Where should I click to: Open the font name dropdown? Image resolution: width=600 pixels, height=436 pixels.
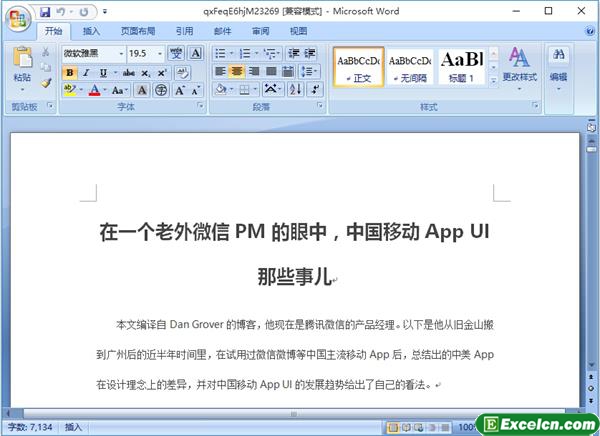click(x=121, y=53)
